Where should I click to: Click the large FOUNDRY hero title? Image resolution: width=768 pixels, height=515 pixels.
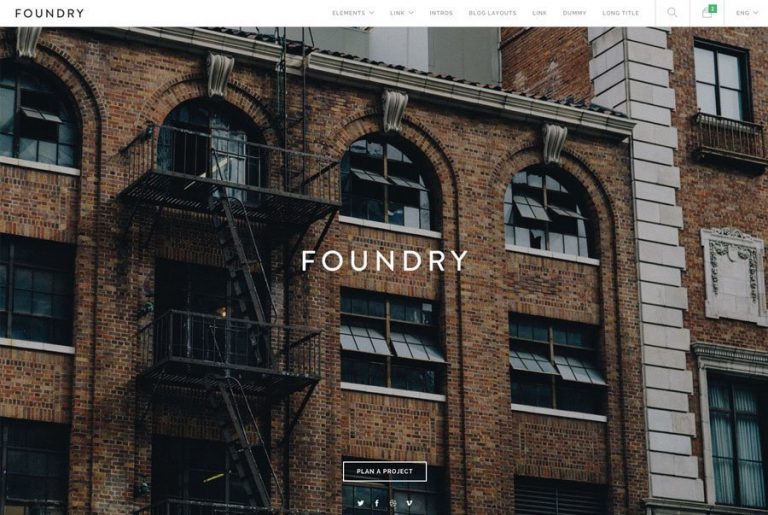pos(384,261)
